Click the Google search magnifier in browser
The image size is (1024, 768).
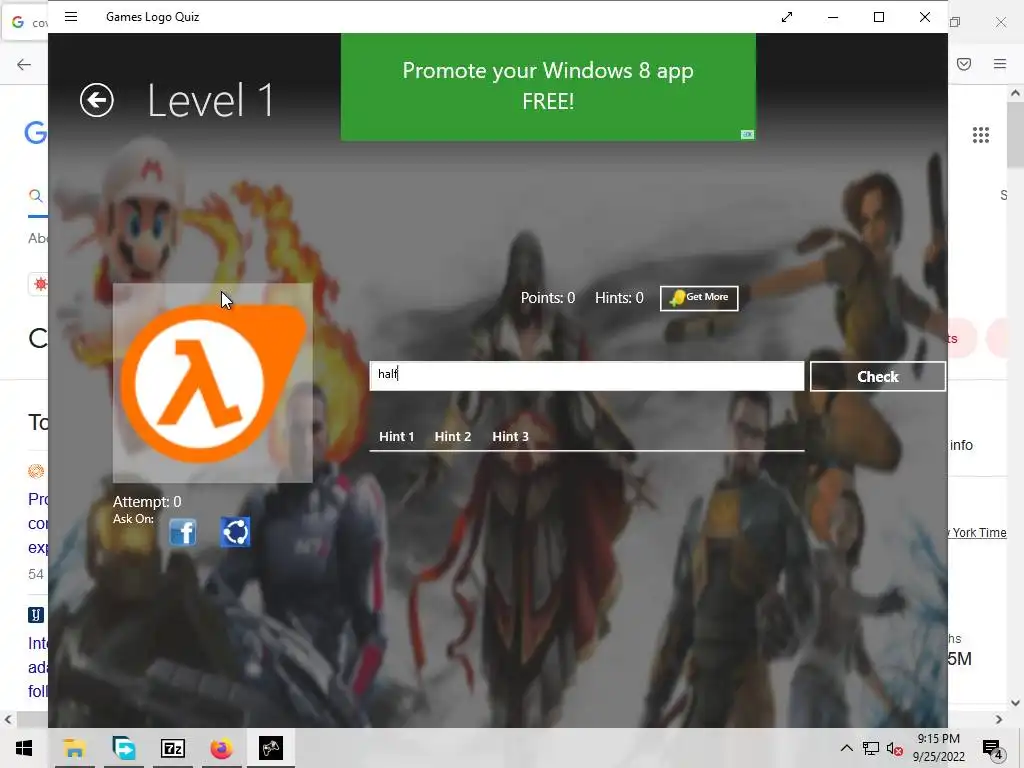coord(35,195)
